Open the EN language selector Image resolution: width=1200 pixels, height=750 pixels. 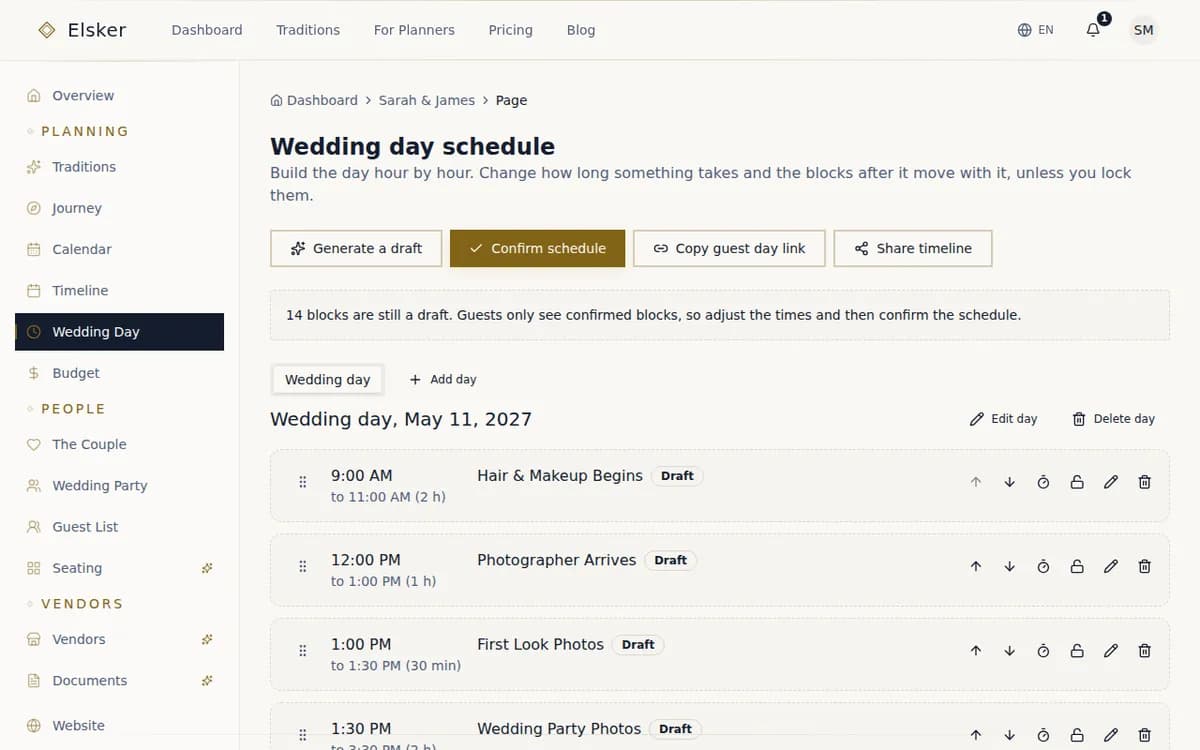pyautogui.click(x=1035, y=30)
